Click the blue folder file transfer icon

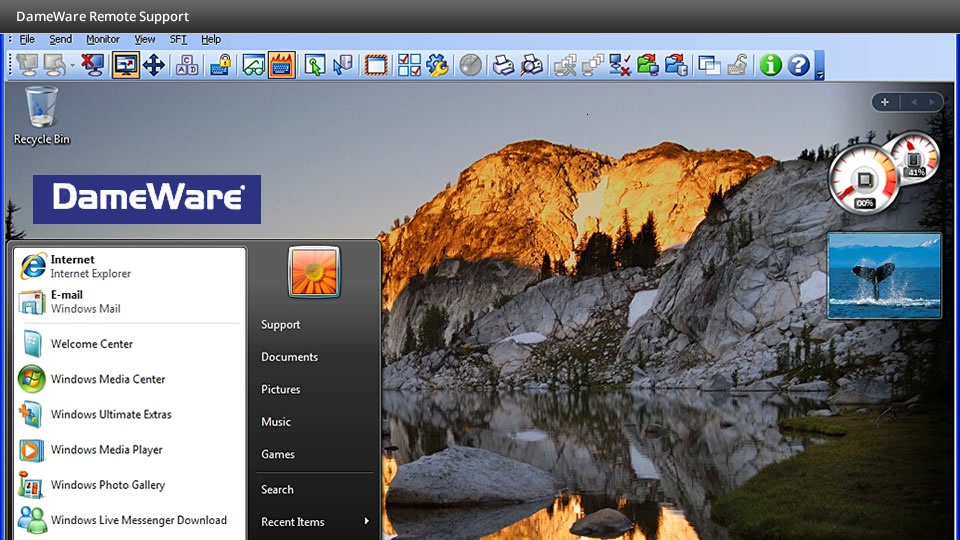click(x=676, y=65)
